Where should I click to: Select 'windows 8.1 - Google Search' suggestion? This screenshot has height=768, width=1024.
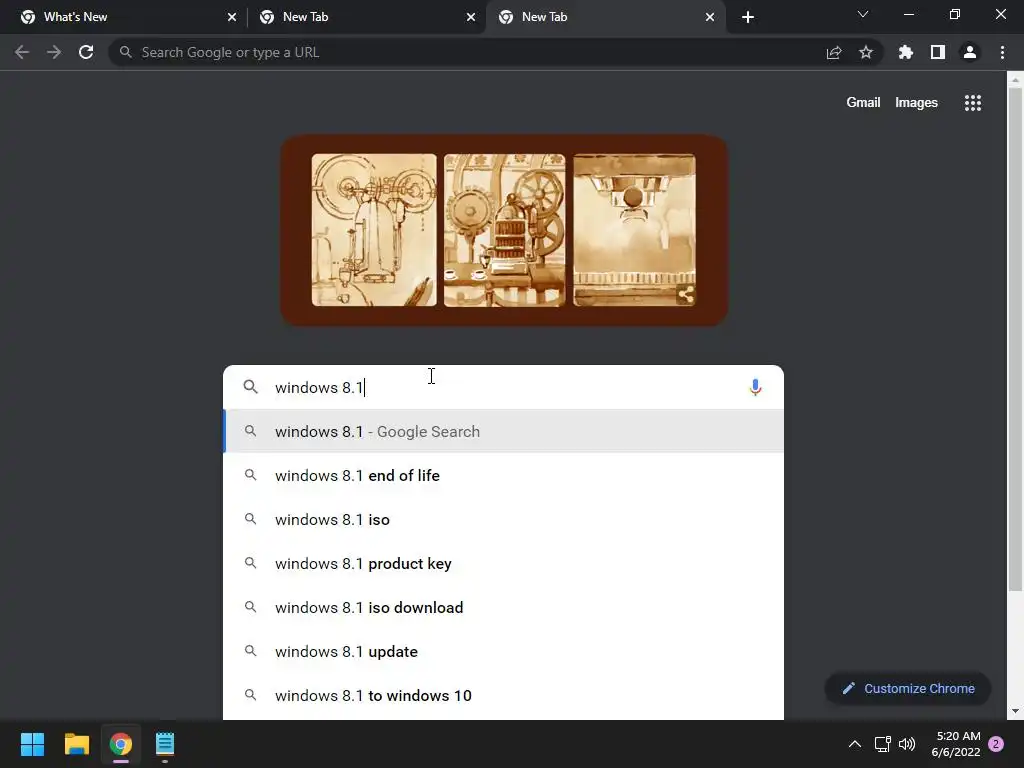503,431
